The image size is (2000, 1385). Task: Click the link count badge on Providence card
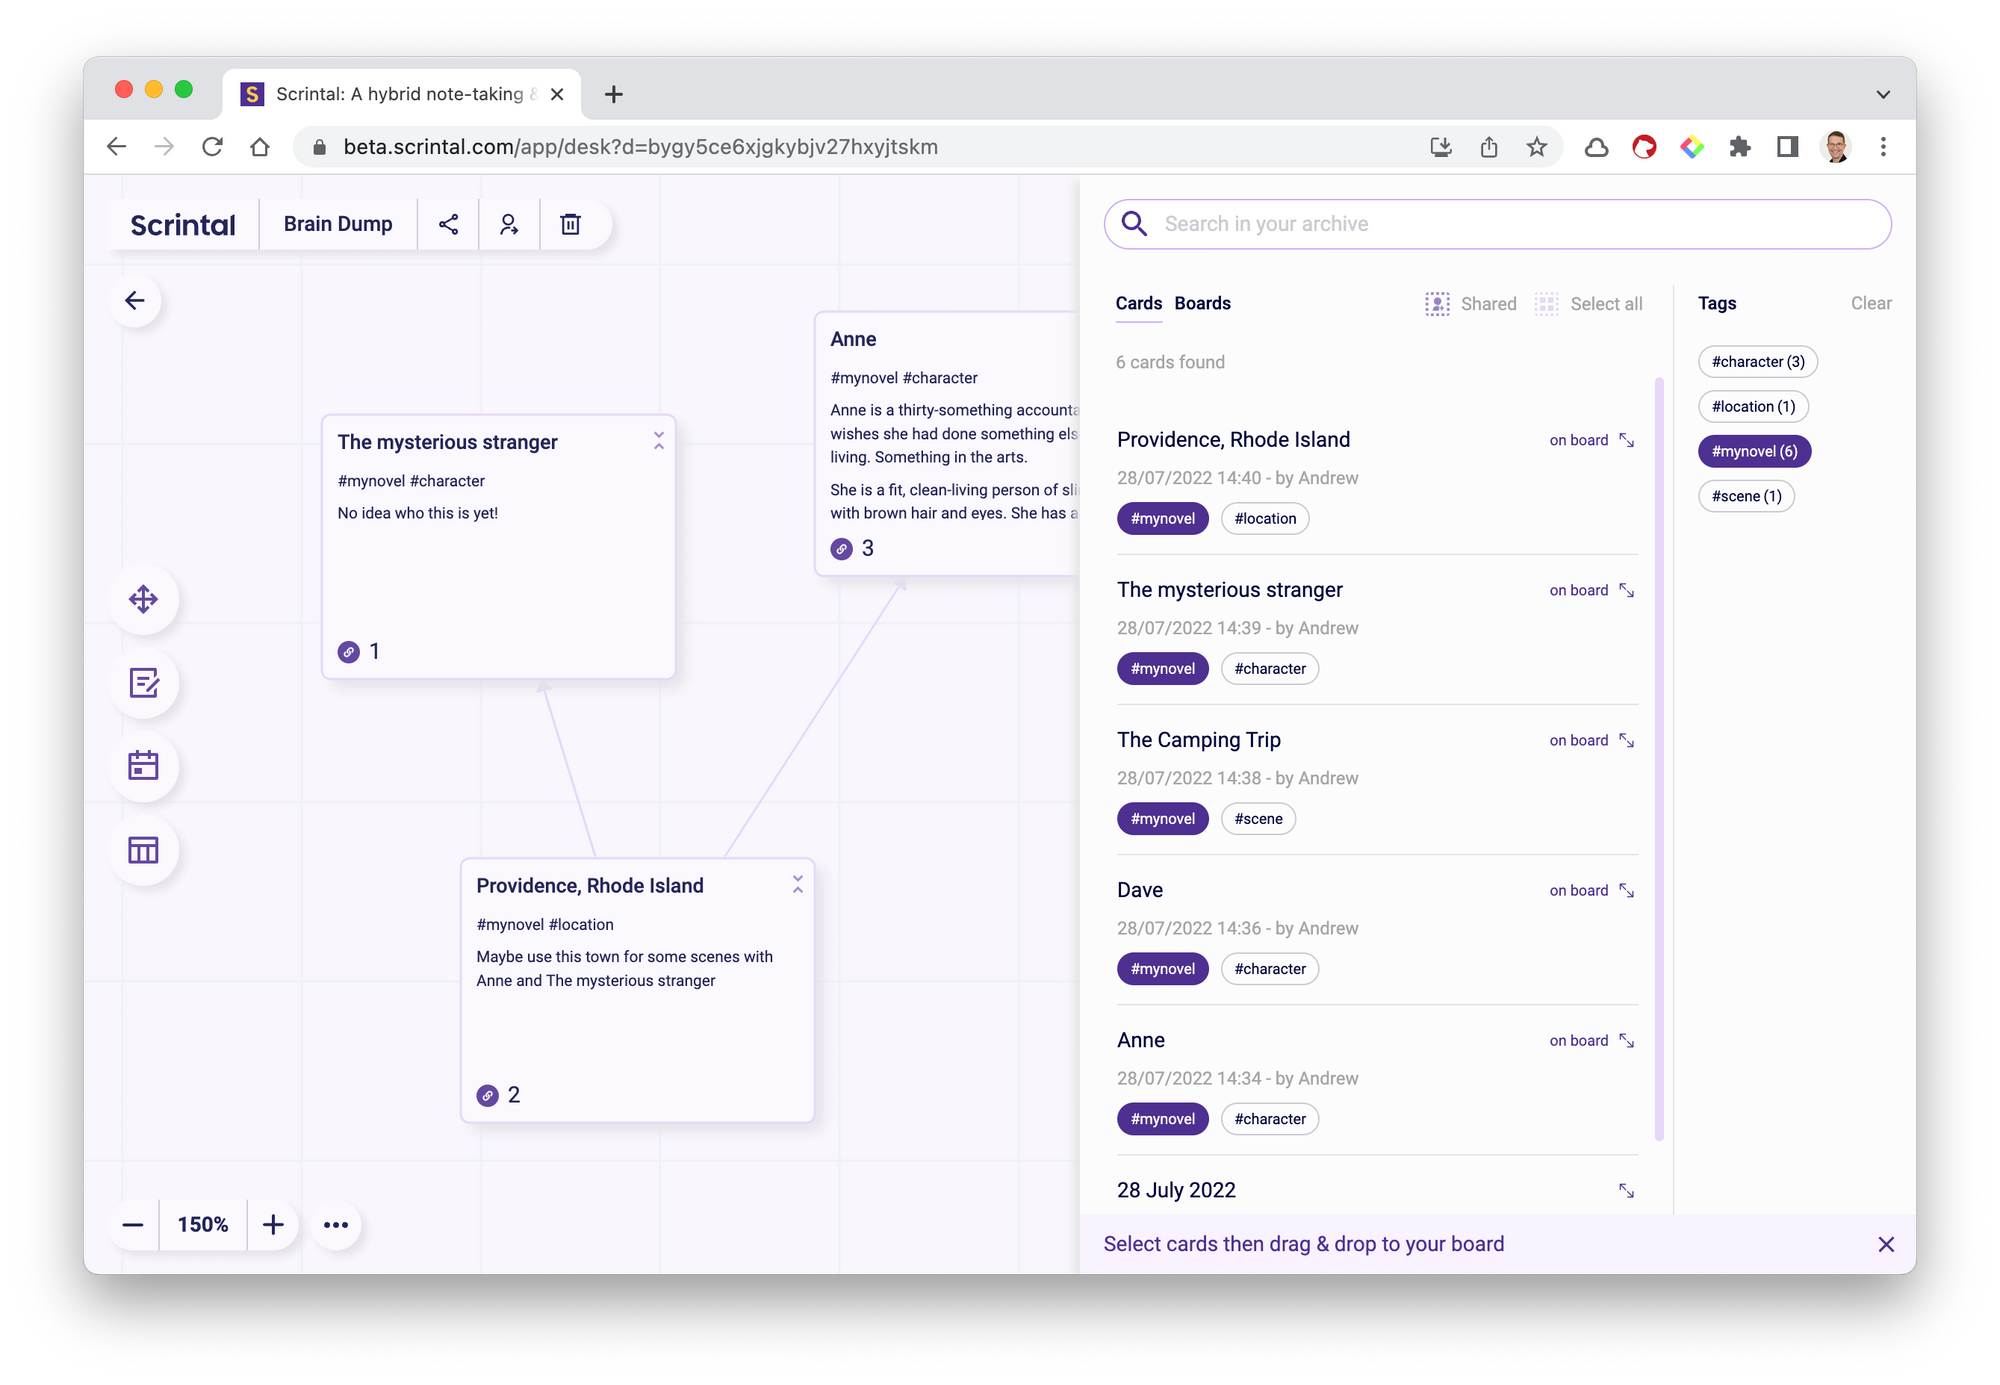488,1095
